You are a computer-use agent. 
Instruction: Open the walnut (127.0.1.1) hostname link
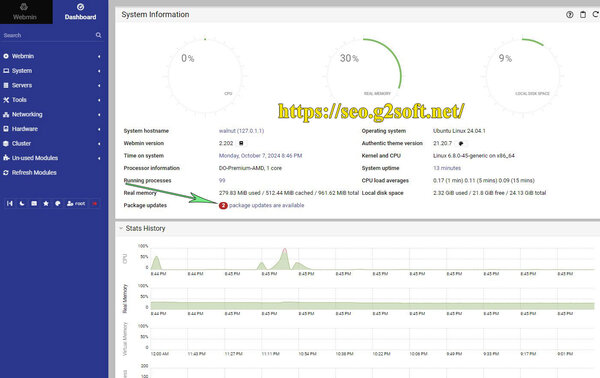click(241, 131)
